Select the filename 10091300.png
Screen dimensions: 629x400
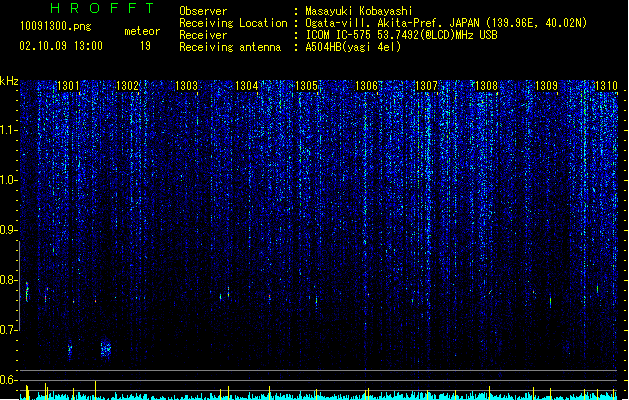tap(56, 26)
